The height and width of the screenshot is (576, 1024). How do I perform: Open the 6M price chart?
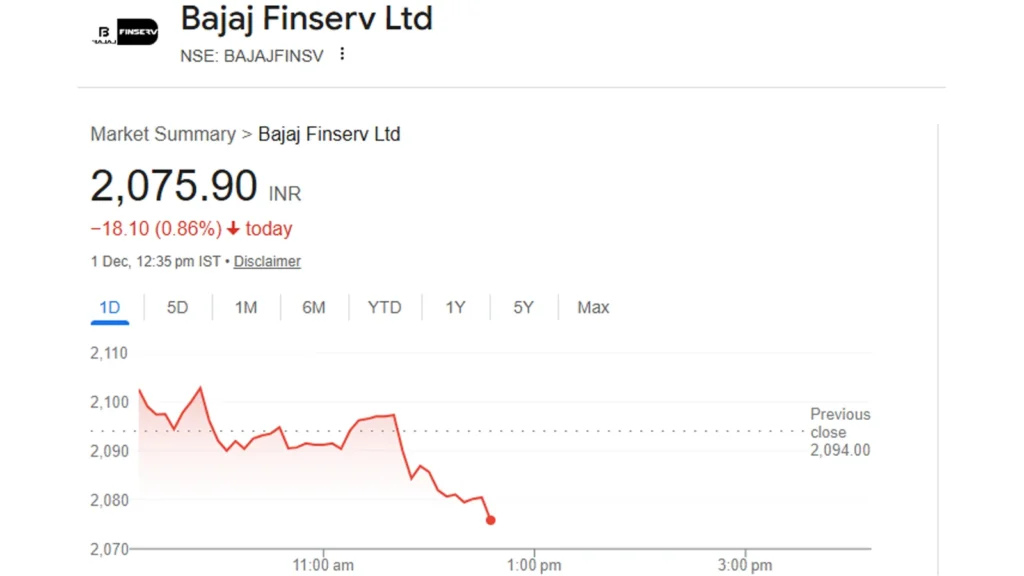pyautogui.click(x=315, y=308)
